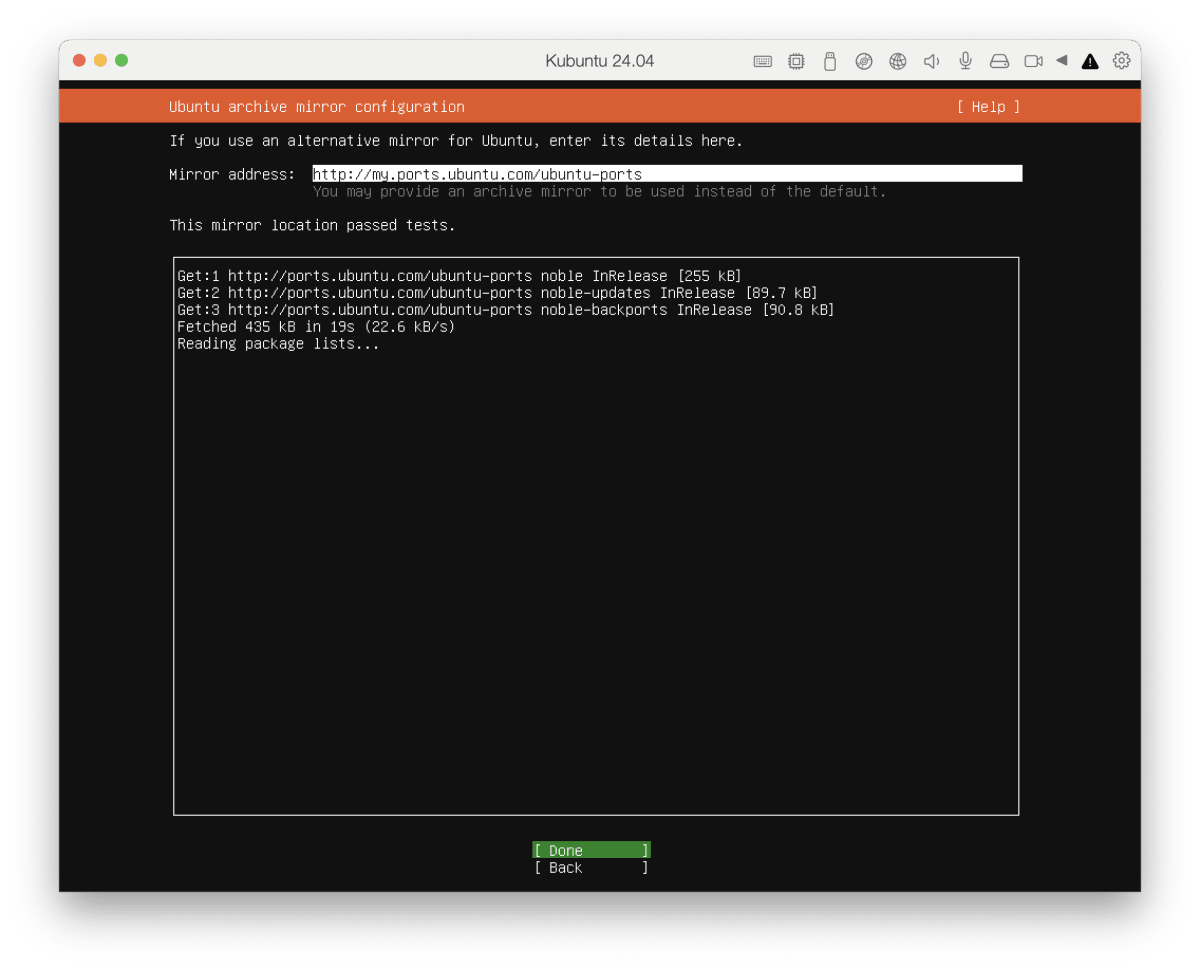Focus the Mirror address input field
This screenshot has height=970, width=1200.
coord(667,174)
